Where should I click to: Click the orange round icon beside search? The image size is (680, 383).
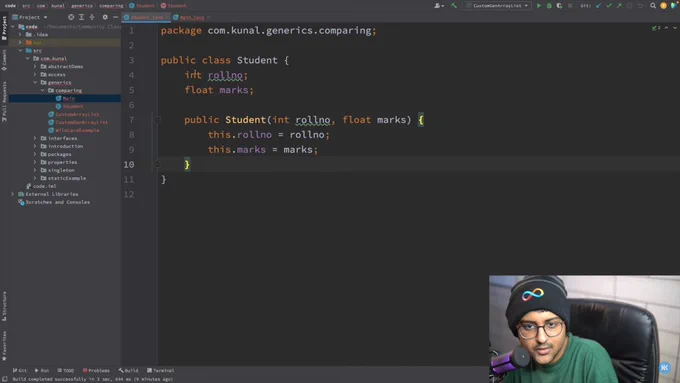click(663, 6)
